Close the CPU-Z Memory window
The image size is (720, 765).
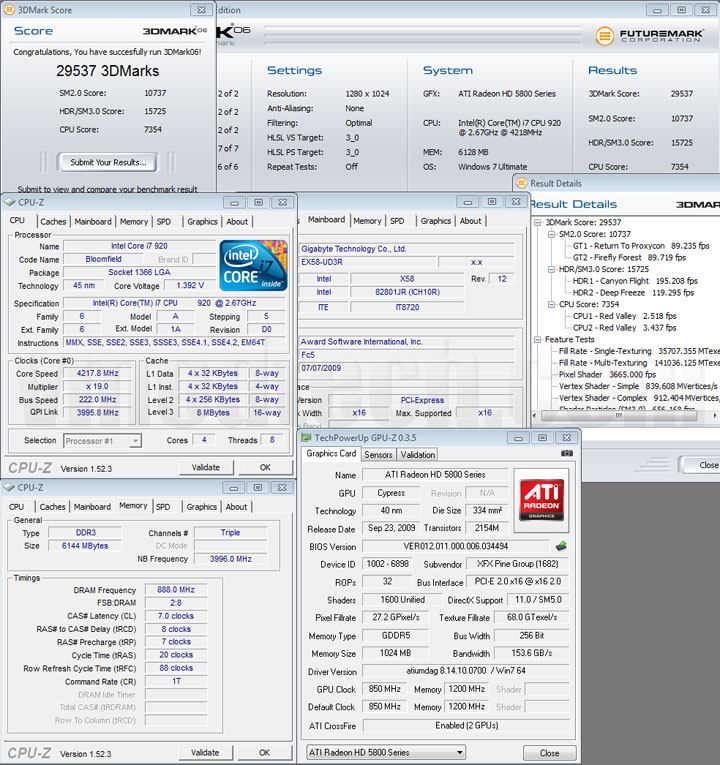(x=282, y=488)
